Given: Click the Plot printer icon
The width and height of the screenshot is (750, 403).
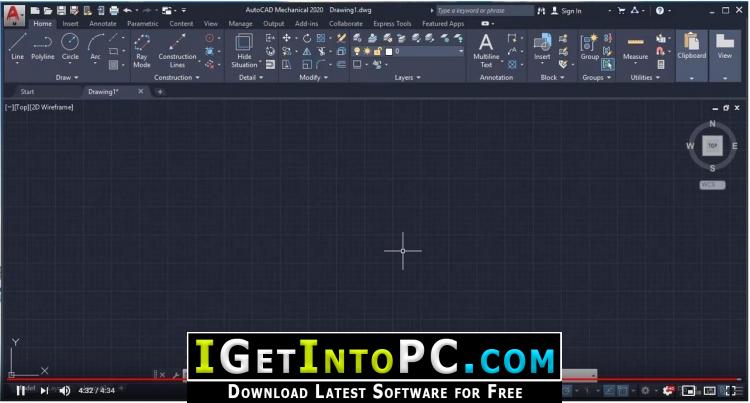Looking at the screenshot, I should pos(114,10).
